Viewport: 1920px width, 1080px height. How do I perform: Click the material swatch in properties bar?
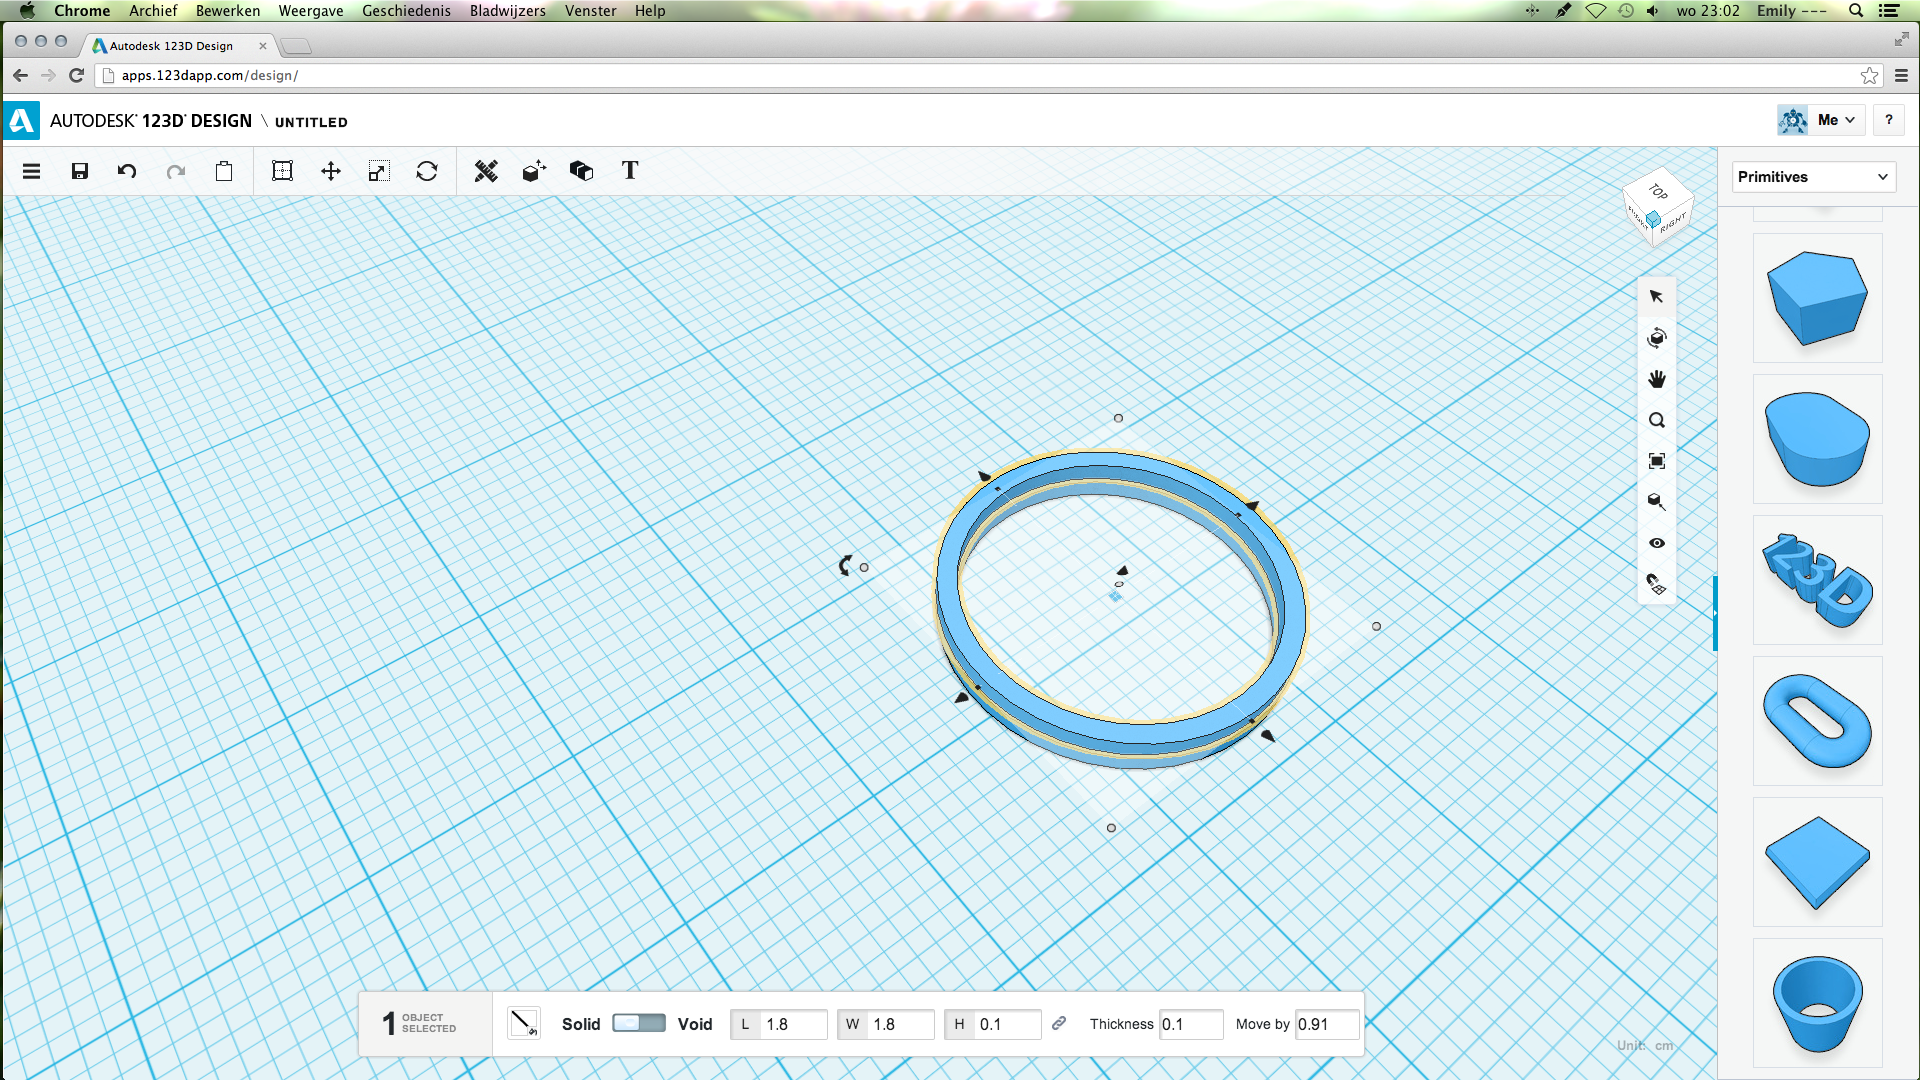(x=523, y=1023)
